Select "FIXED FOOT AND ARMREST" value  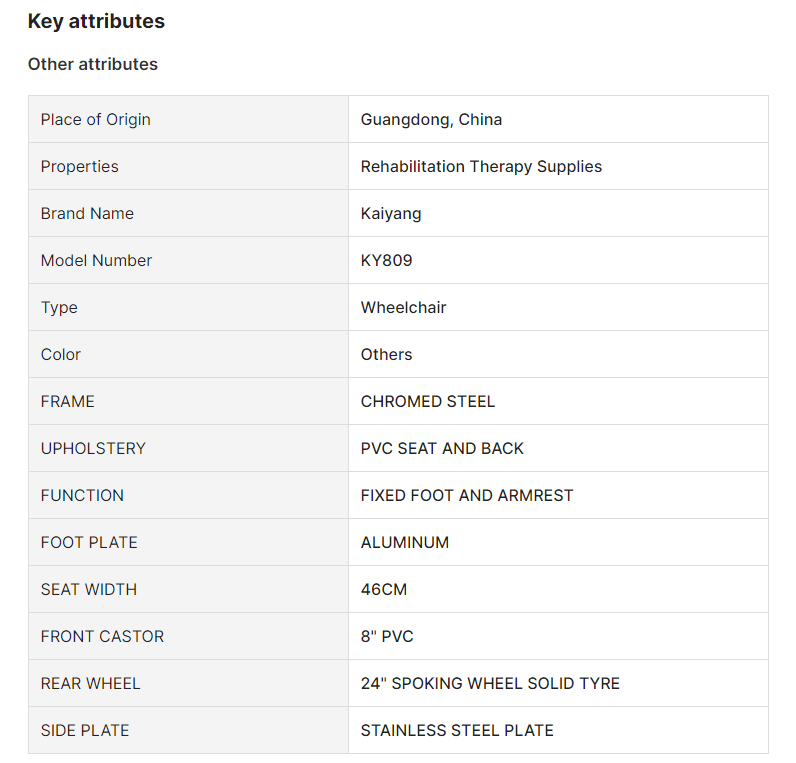[x=467, y=495]
